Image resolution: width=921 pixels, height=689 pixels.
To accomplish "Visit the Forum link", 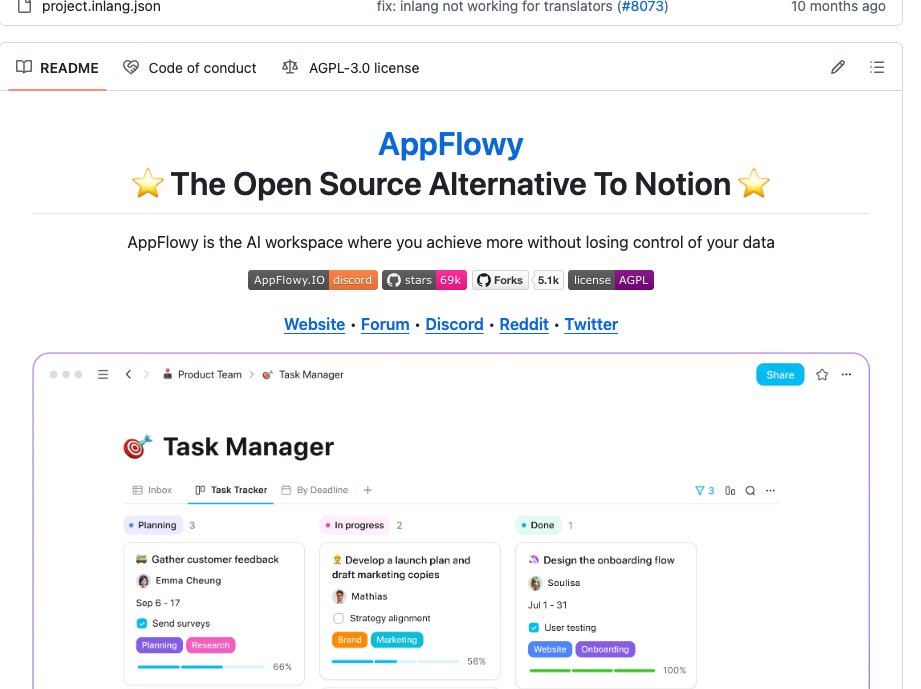I will 385,324.
